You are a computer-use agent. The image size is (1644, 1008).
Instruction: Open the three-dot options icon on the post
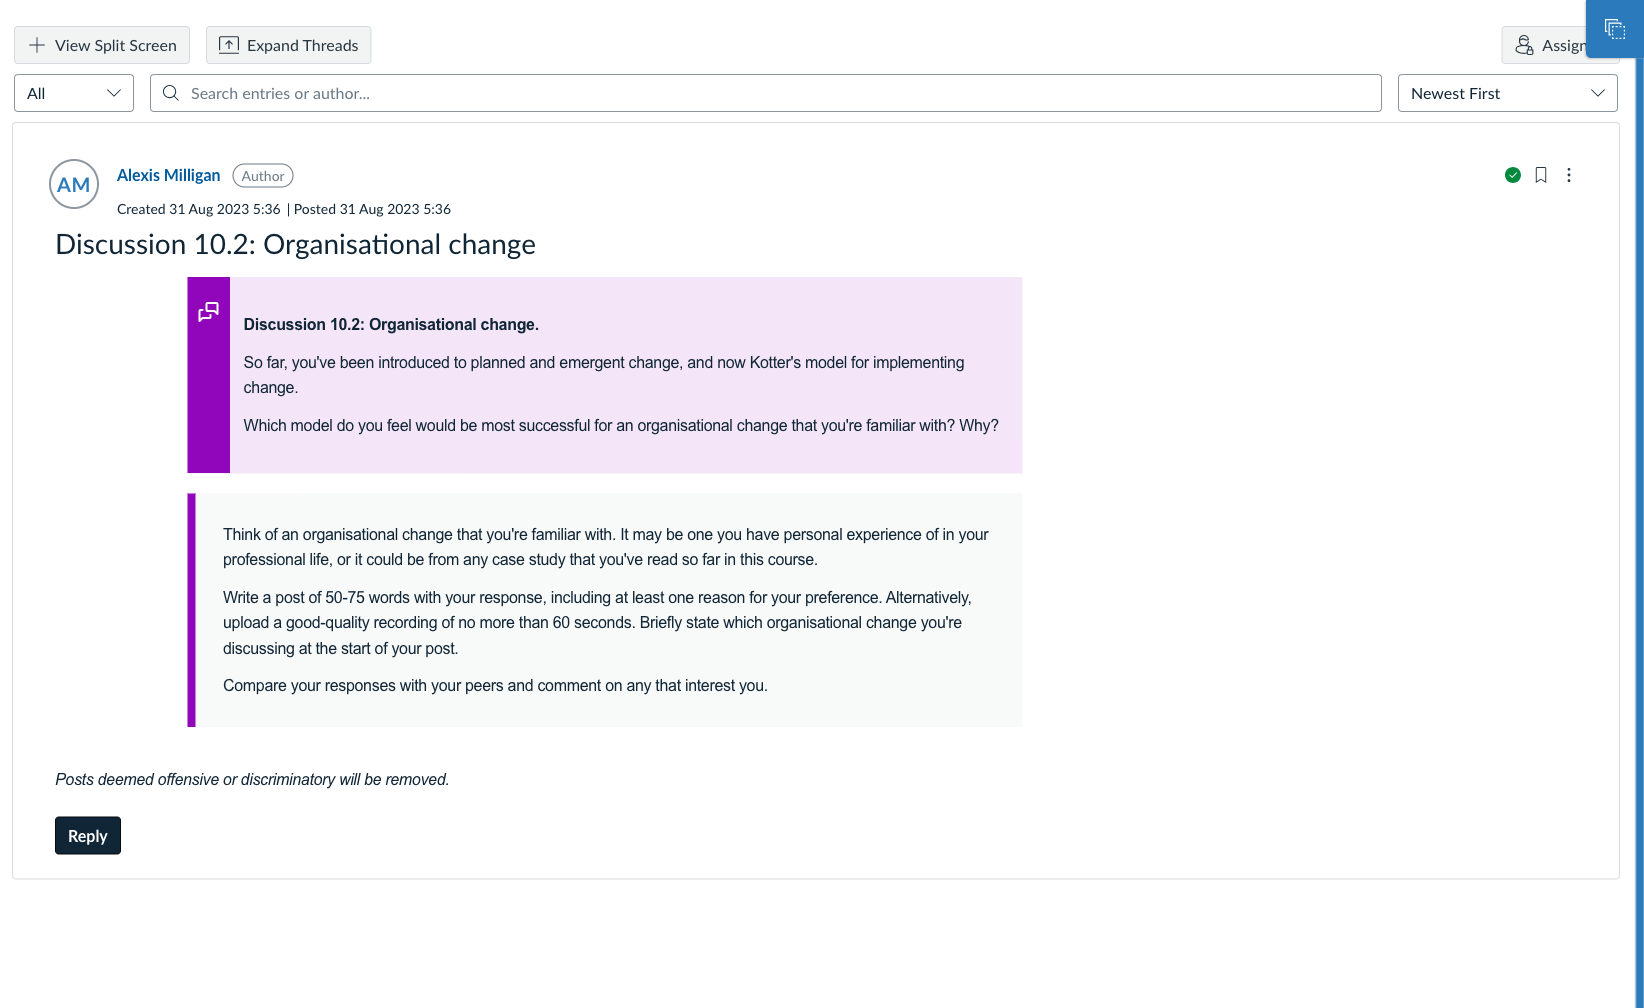(x=1569, y=175)
